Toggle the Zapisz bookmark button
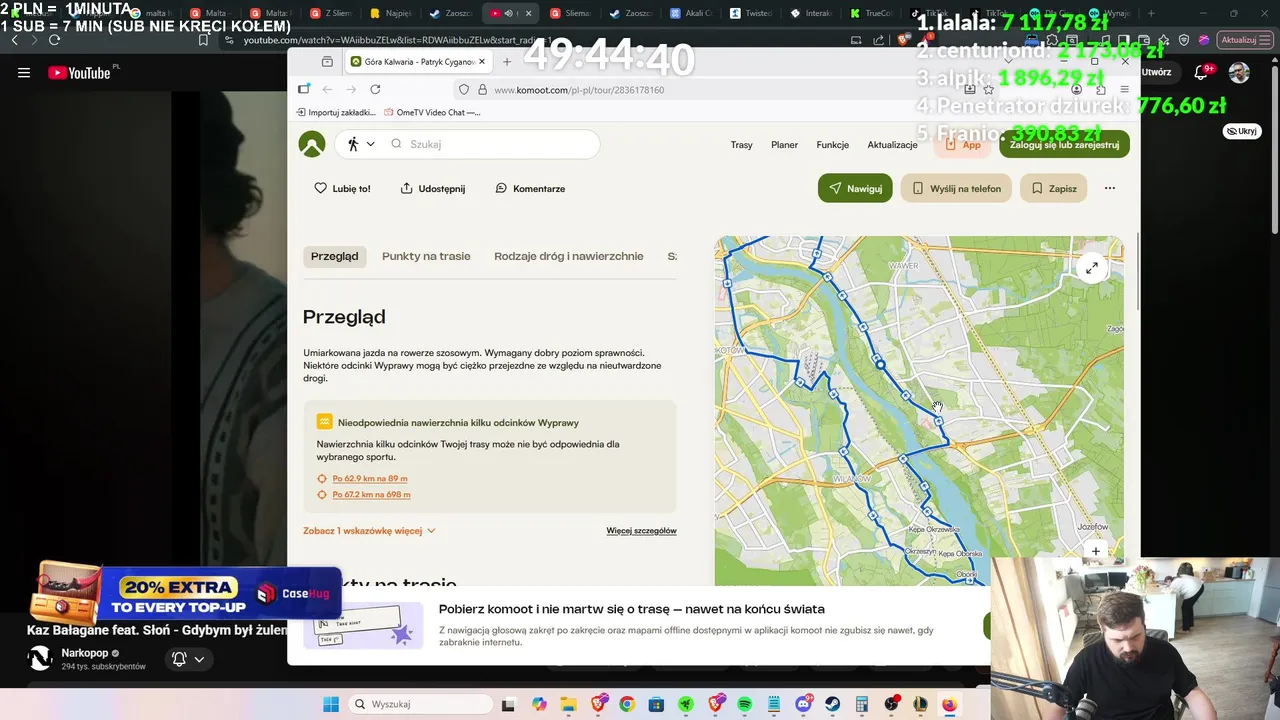The height and width of the screenshot is (720, 1280). [1054, 188]
